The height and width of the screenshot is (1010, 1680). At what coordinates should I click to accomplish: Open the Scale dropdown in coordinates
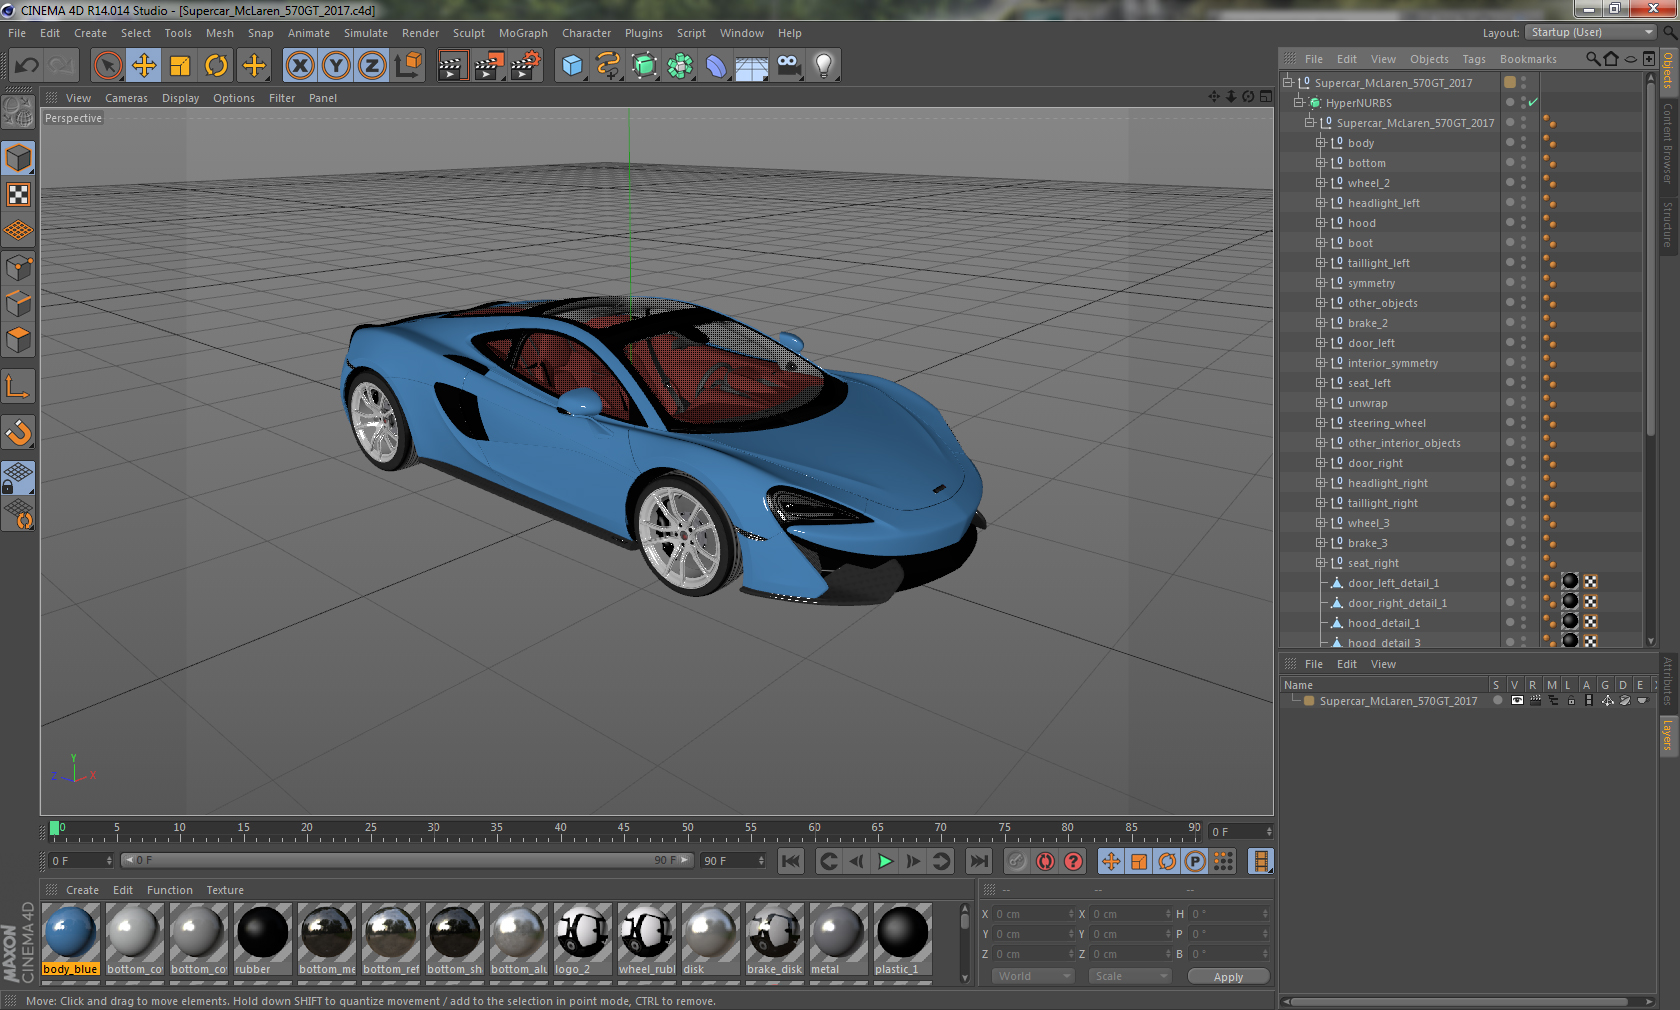click(x=1130, y=976)
